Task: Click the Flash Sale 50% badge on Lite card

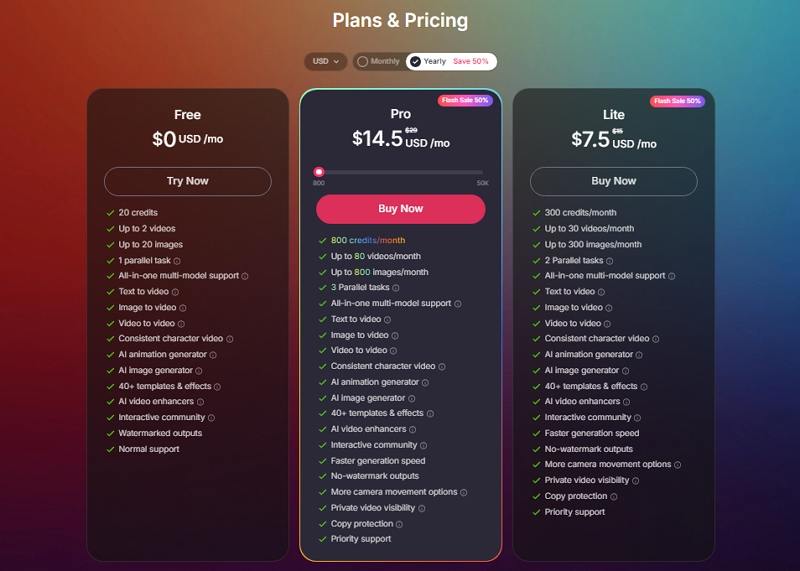Action: click(x=677, y=101)
